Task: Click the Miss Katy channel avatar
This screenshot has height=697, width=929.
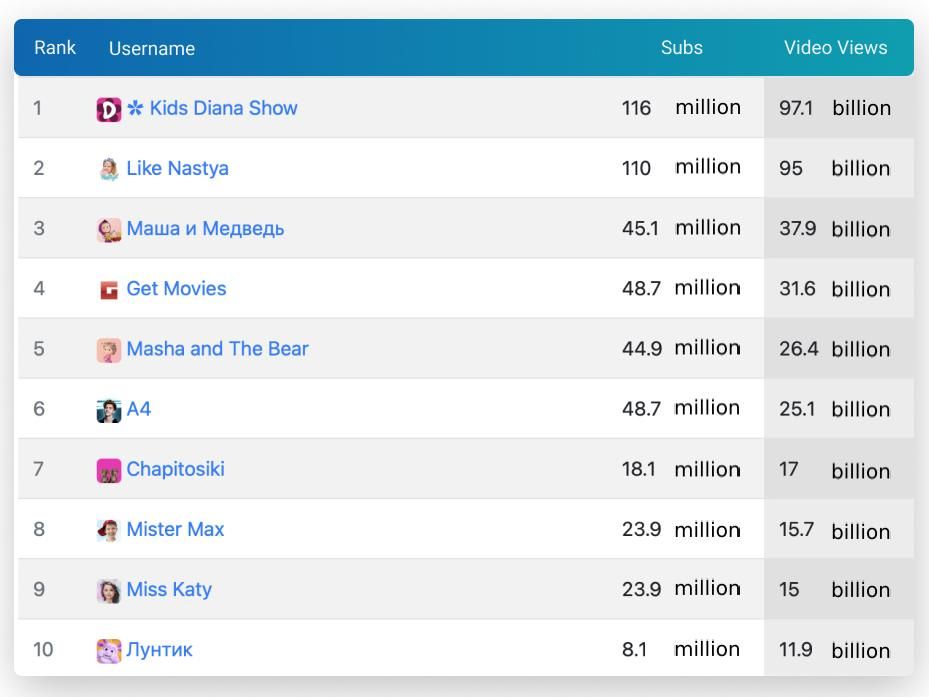Action: 109,590
